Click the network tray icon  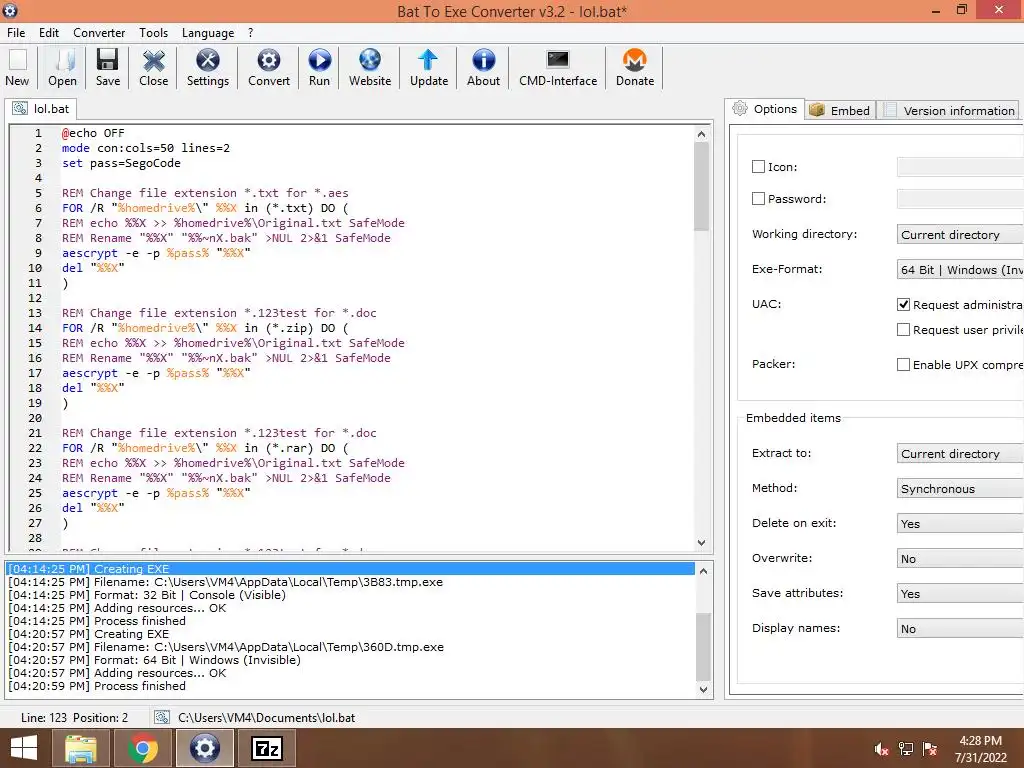pyautogui.click(x=906, y=749)
